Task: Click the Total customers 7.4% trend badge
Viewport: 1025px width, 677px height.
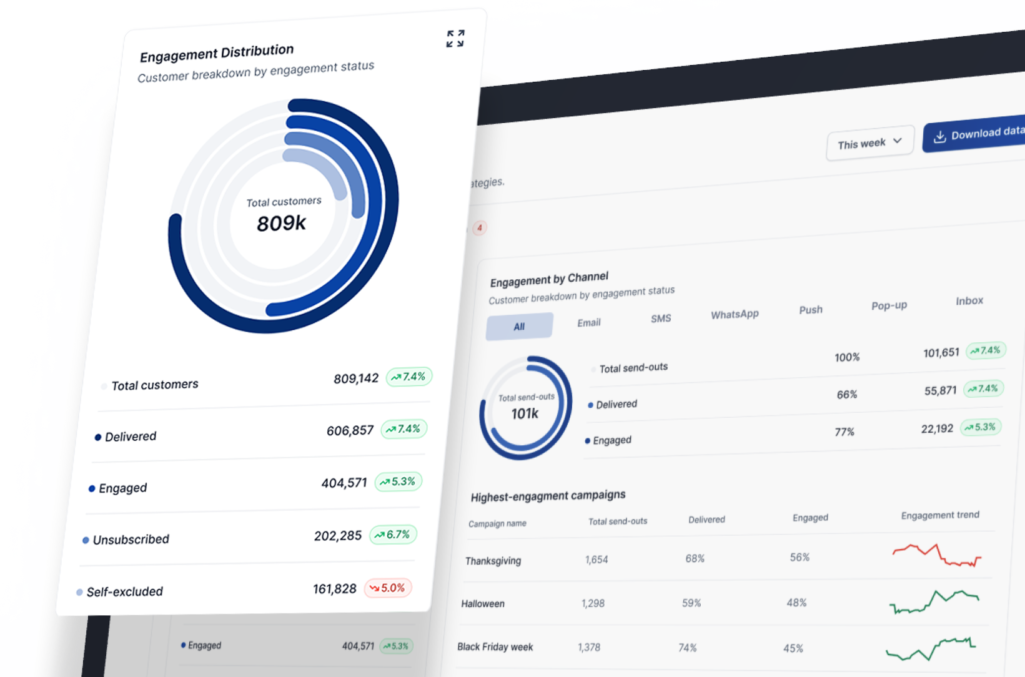Action: coord(407,377)
